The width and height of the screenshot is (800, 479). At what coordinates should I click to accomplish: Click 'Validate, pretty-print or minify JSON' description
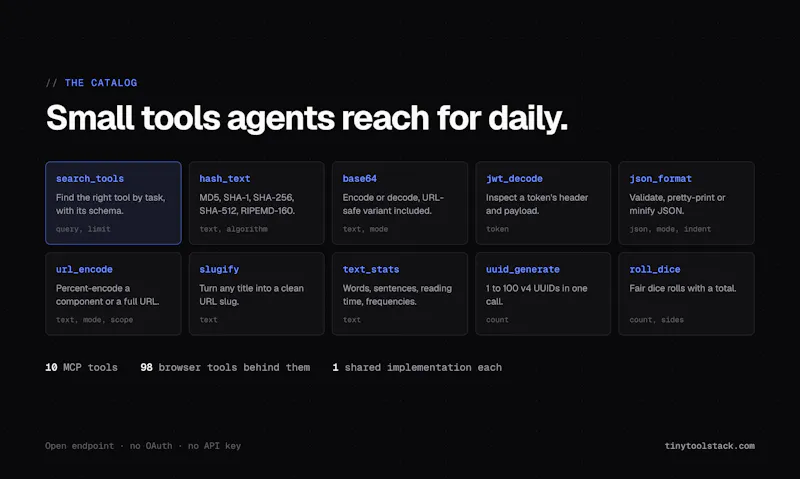(x=677, y=204)
